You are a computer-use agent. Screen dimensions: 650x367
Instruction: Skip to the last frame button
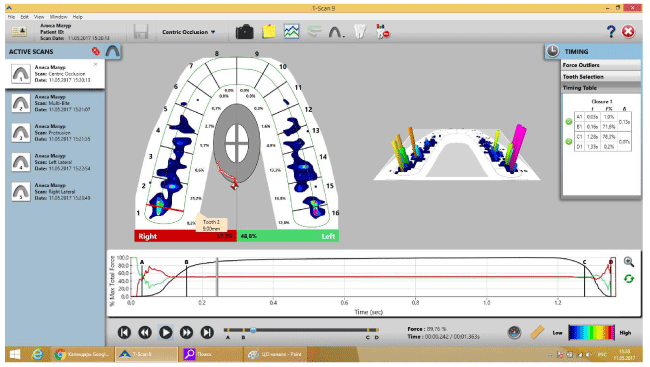coord(207,332)
